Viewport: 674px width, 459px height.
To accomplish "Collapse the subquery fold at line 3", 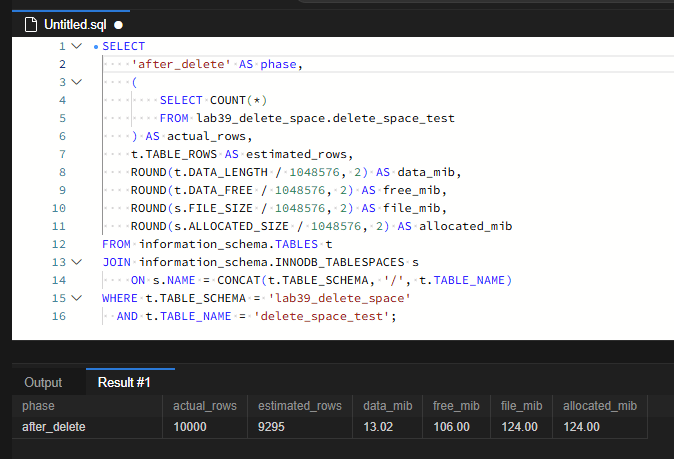I will pyautogui.click(x=77, y=82).
